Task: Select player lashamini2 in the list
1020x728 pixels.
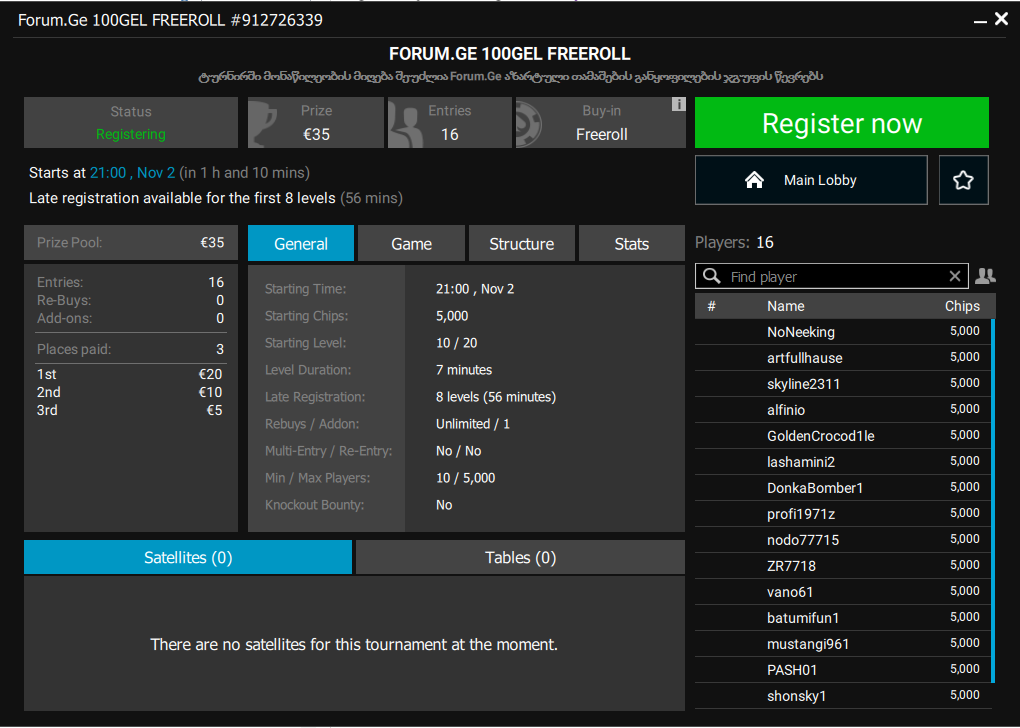Action: (842, 462)
